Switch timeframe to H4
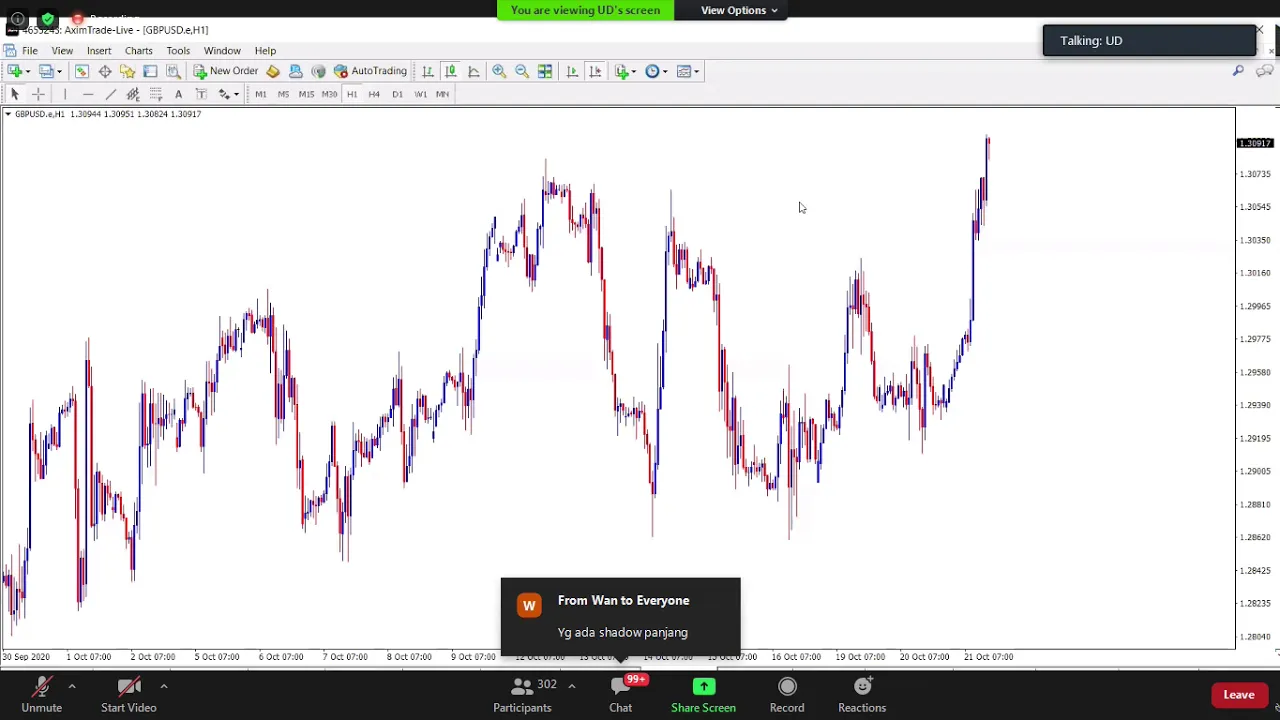Image resolution: width=1280 pixels, height=720 pixels. (x=374, y=94)
